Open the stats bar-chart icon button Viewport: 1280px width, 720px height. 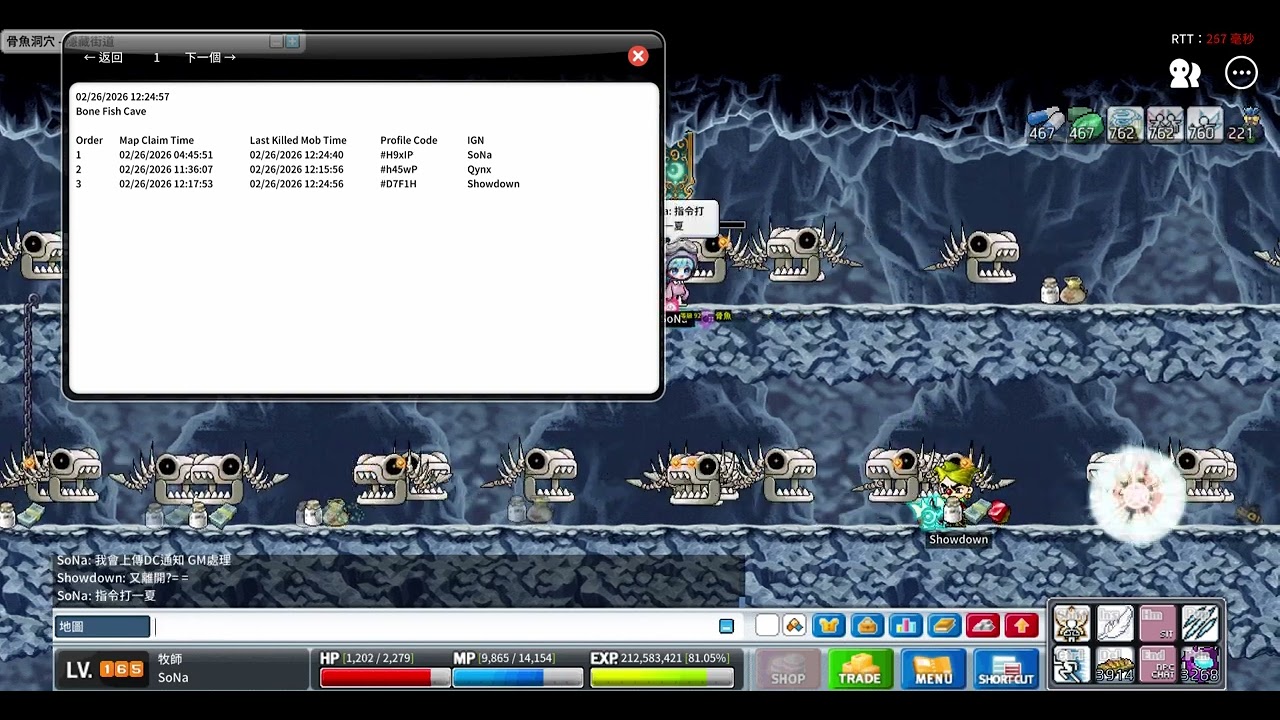905,626
